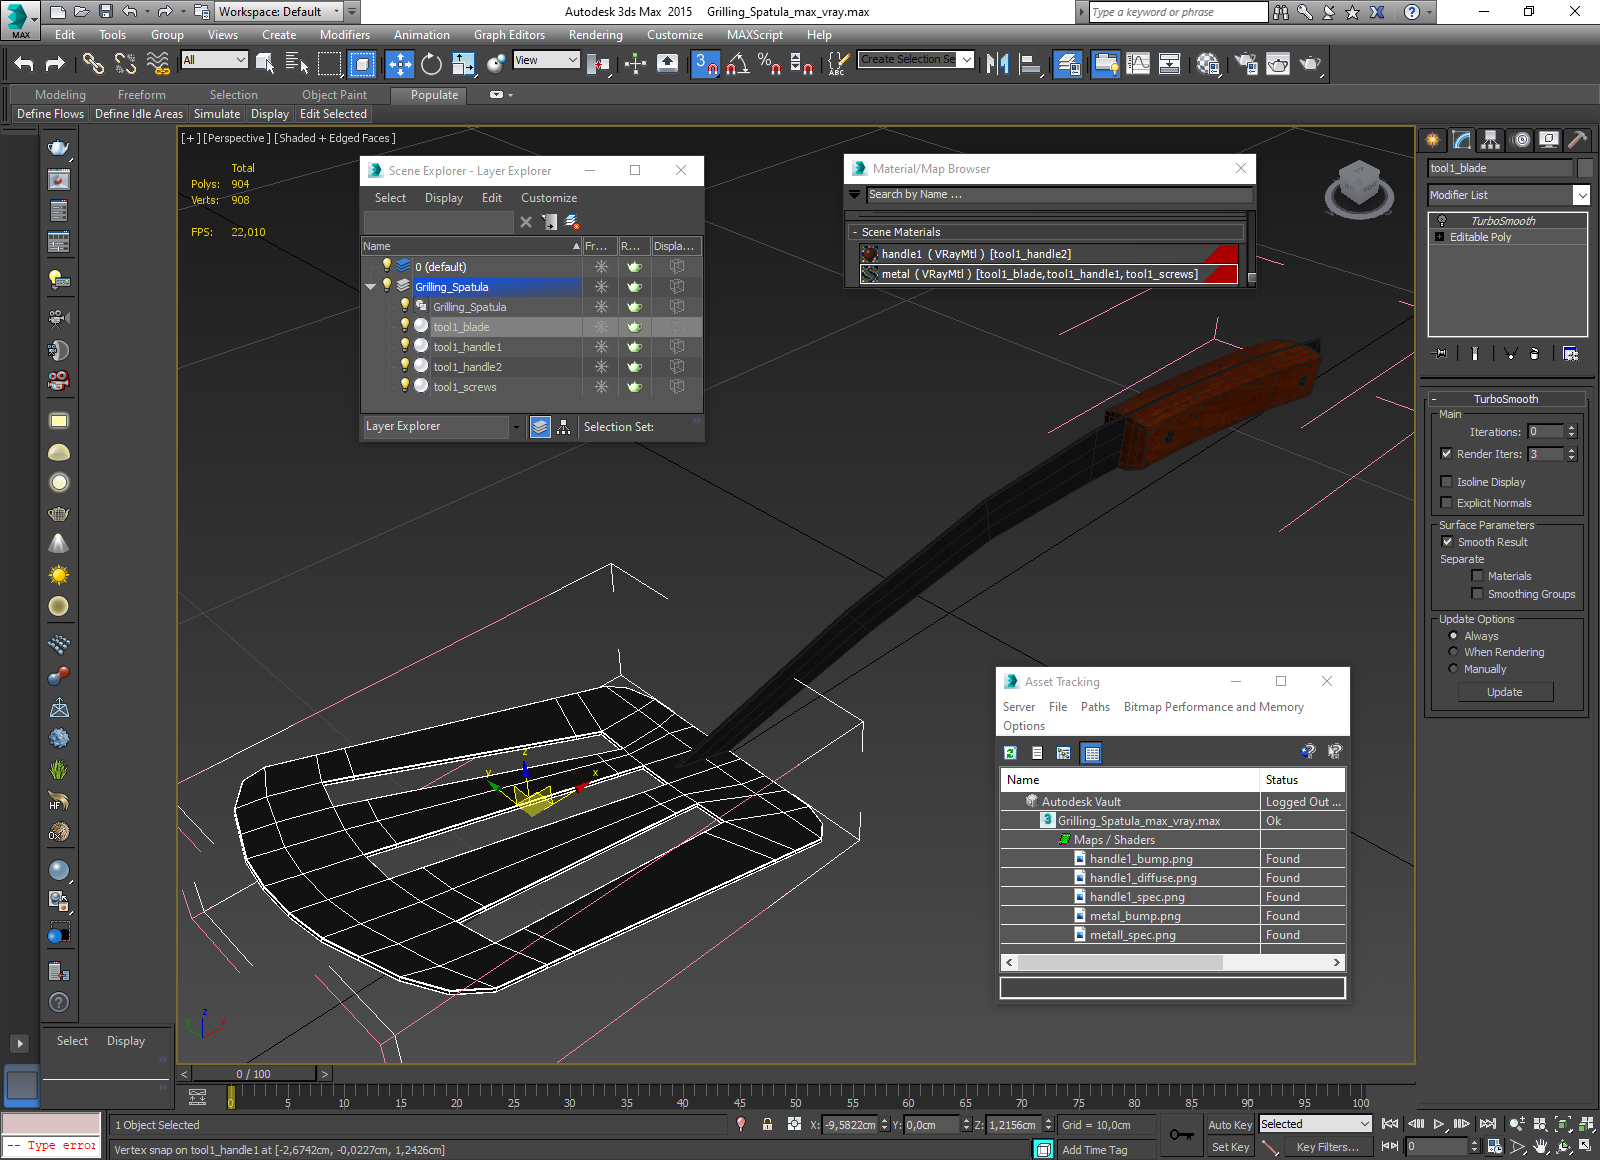The image size is (1600, 1160).
Task: Click the Play Animation button
Action: (1439, 1124)
